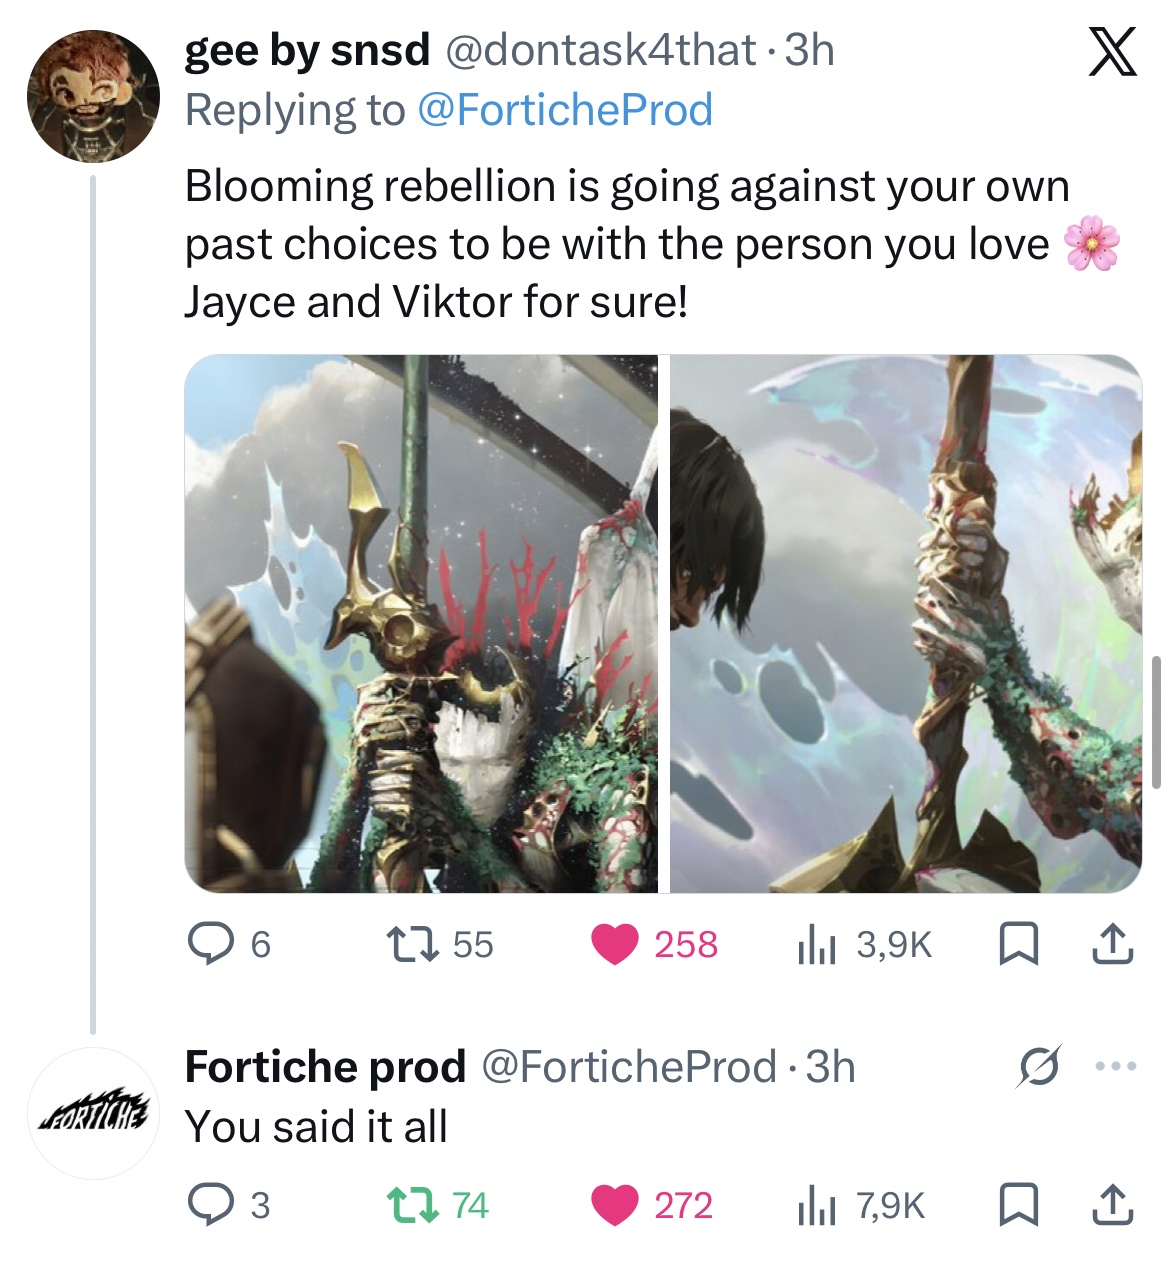
Task: Open Fortiche prod's profile avatar
Action: (93, 1113)
